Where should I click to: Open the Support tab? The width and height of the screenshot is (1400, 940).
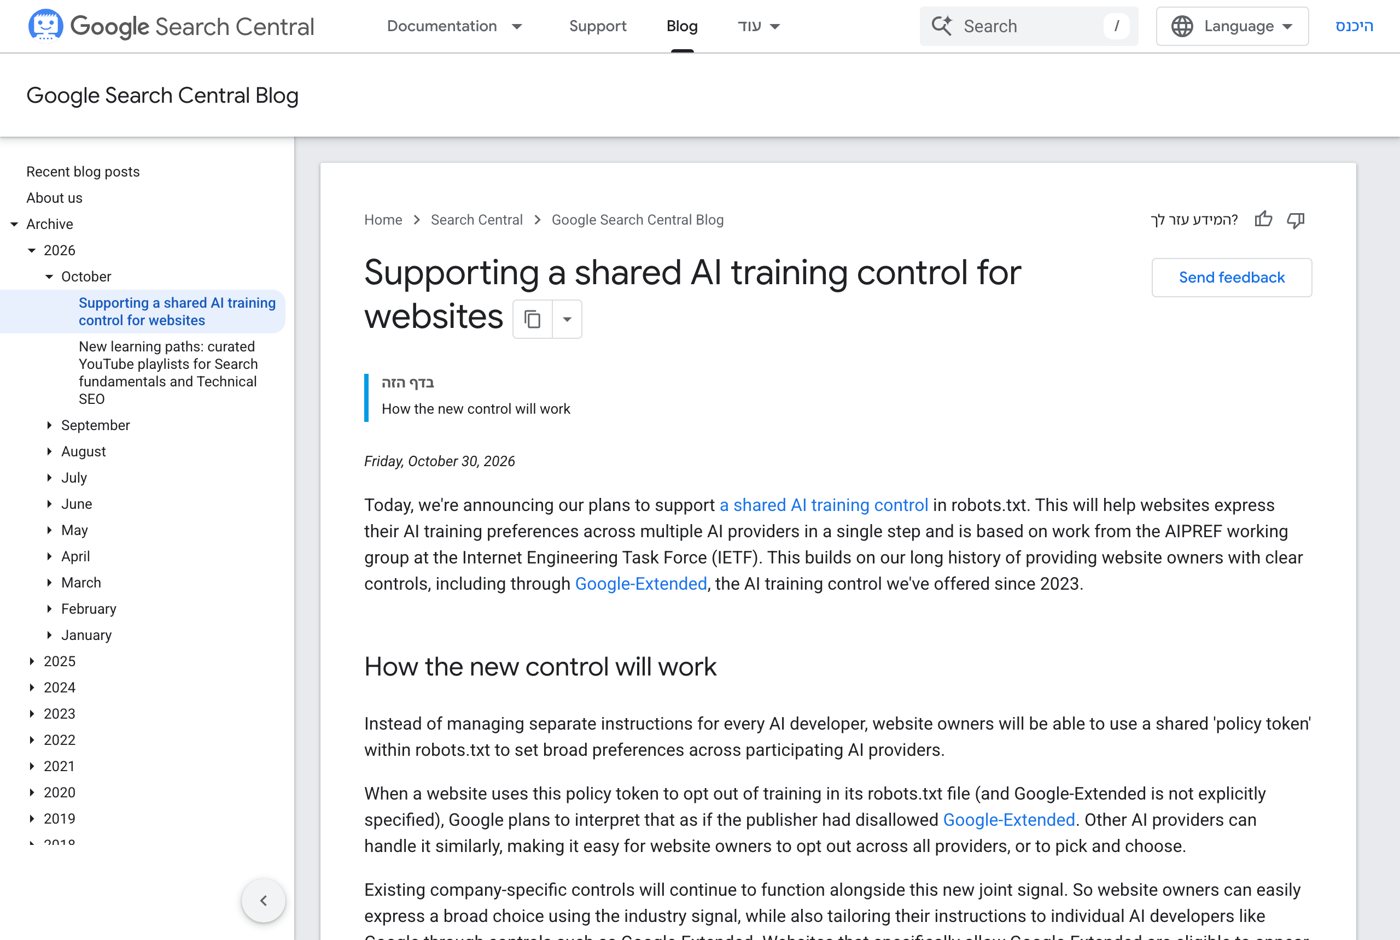pos(598,26)
